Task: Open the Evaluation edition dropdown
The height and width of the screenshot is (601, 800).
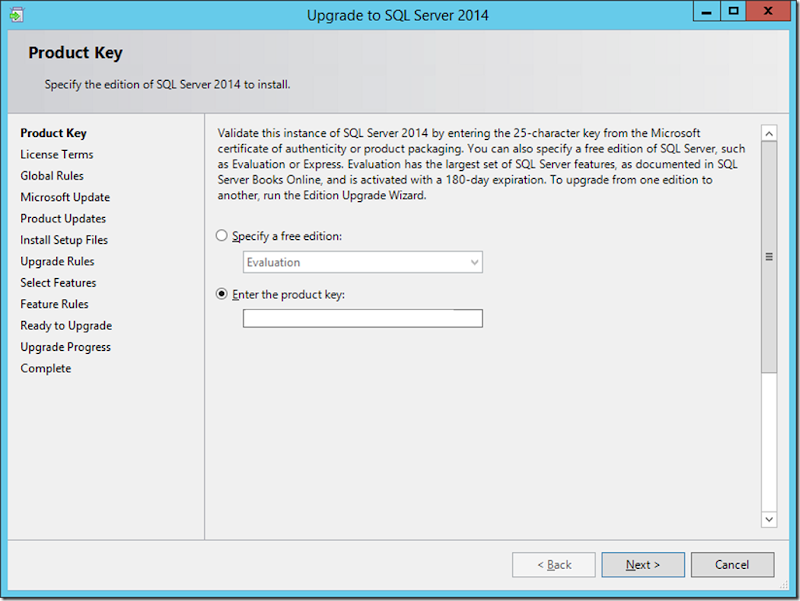Action: pyautogui.click(x=363, y=262)
